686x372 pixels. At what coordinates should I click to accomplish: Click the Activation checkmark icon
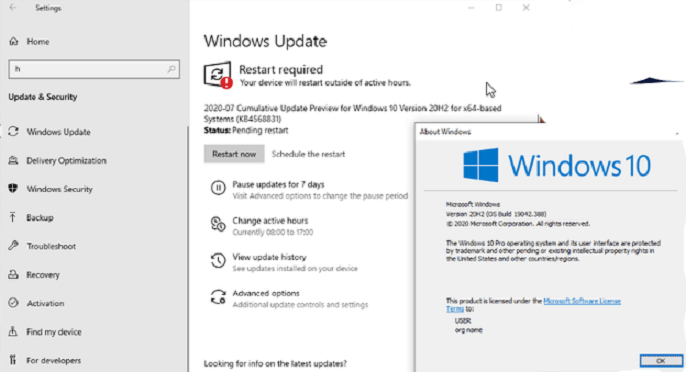tap(14, 303)
